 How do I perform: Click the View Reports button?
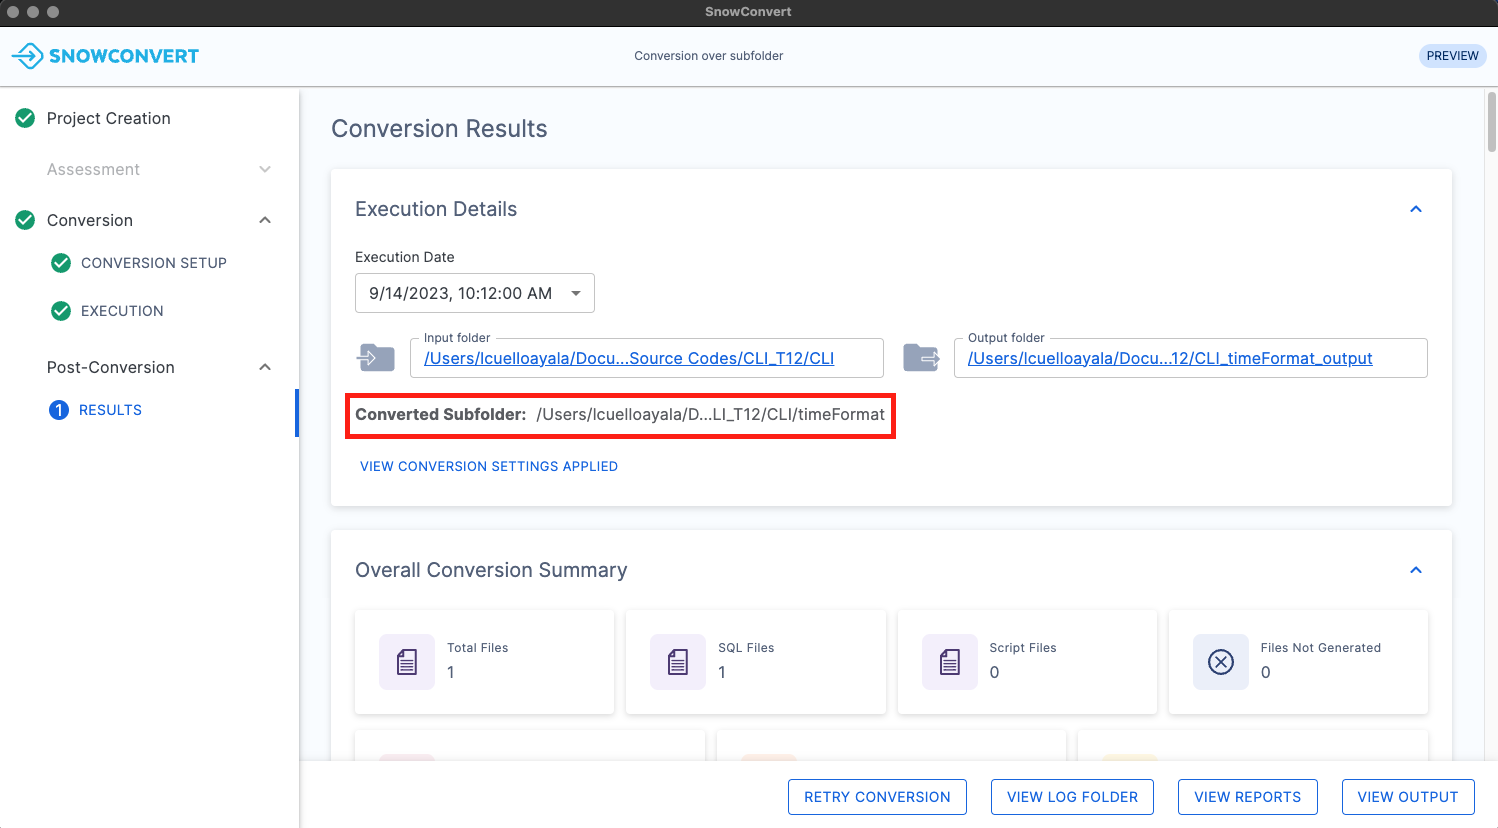click(1247, 797)
